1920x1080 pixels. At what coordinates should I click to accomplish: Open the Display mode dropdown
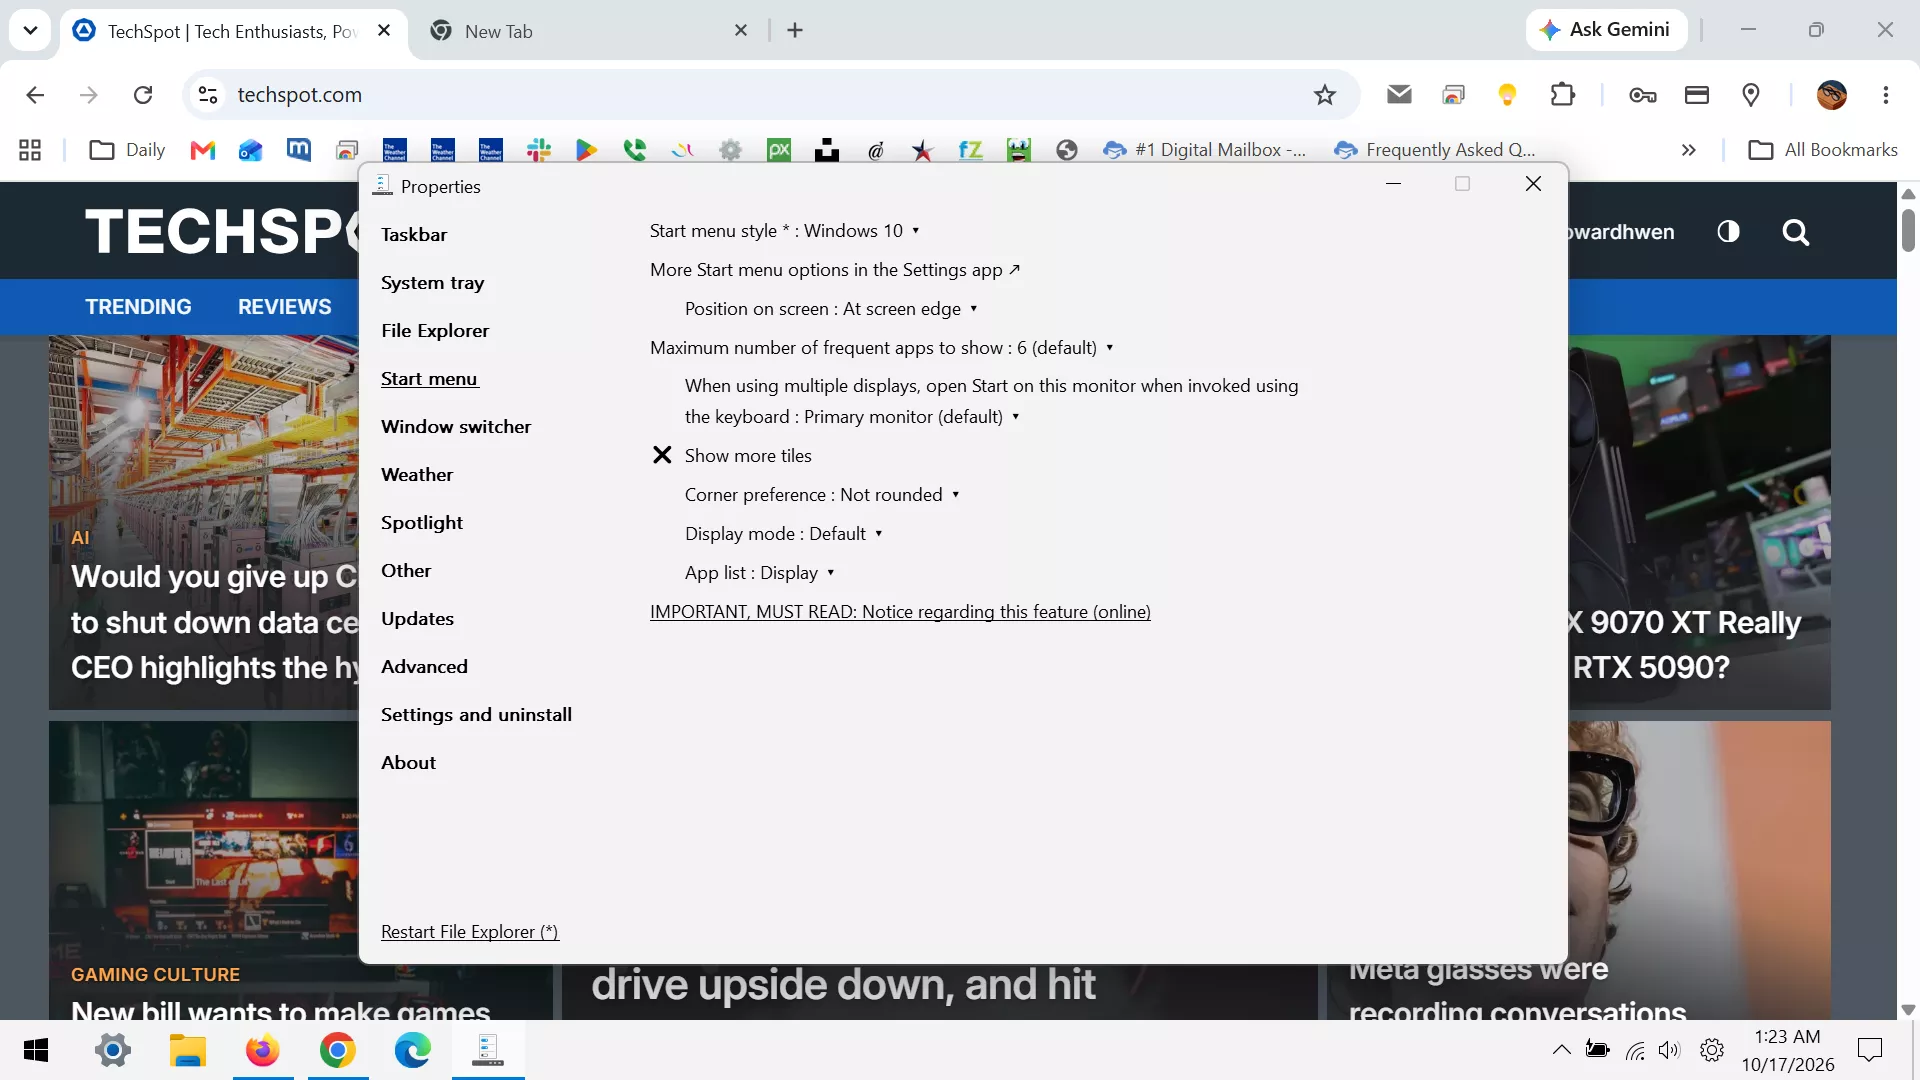coord(783,534)
